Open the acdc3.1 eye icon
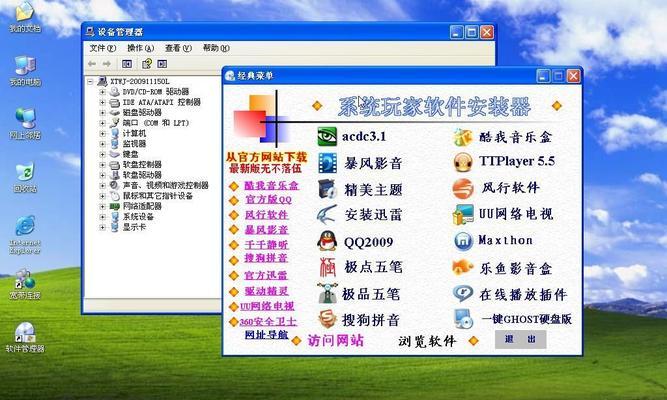The width and height of the screenshot is (667, 400). (x=327, y=137)
